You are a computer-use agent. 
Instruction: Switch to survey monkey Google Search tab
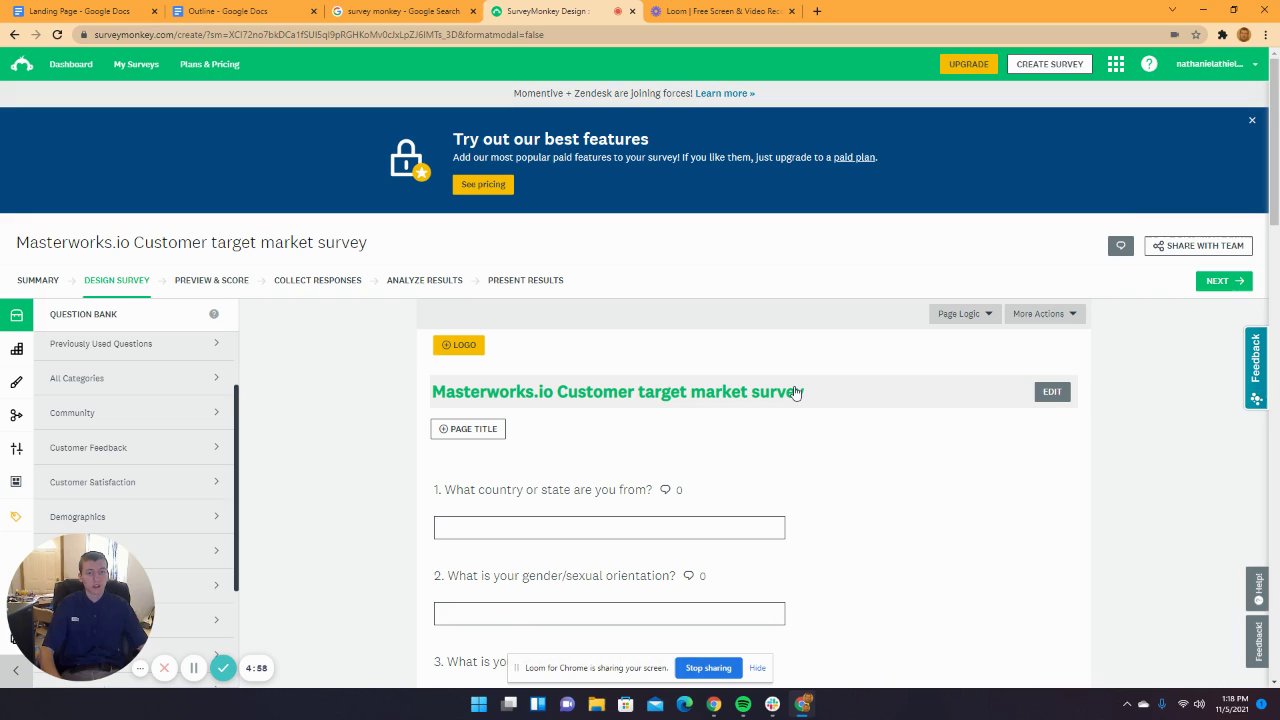[402, 11]
